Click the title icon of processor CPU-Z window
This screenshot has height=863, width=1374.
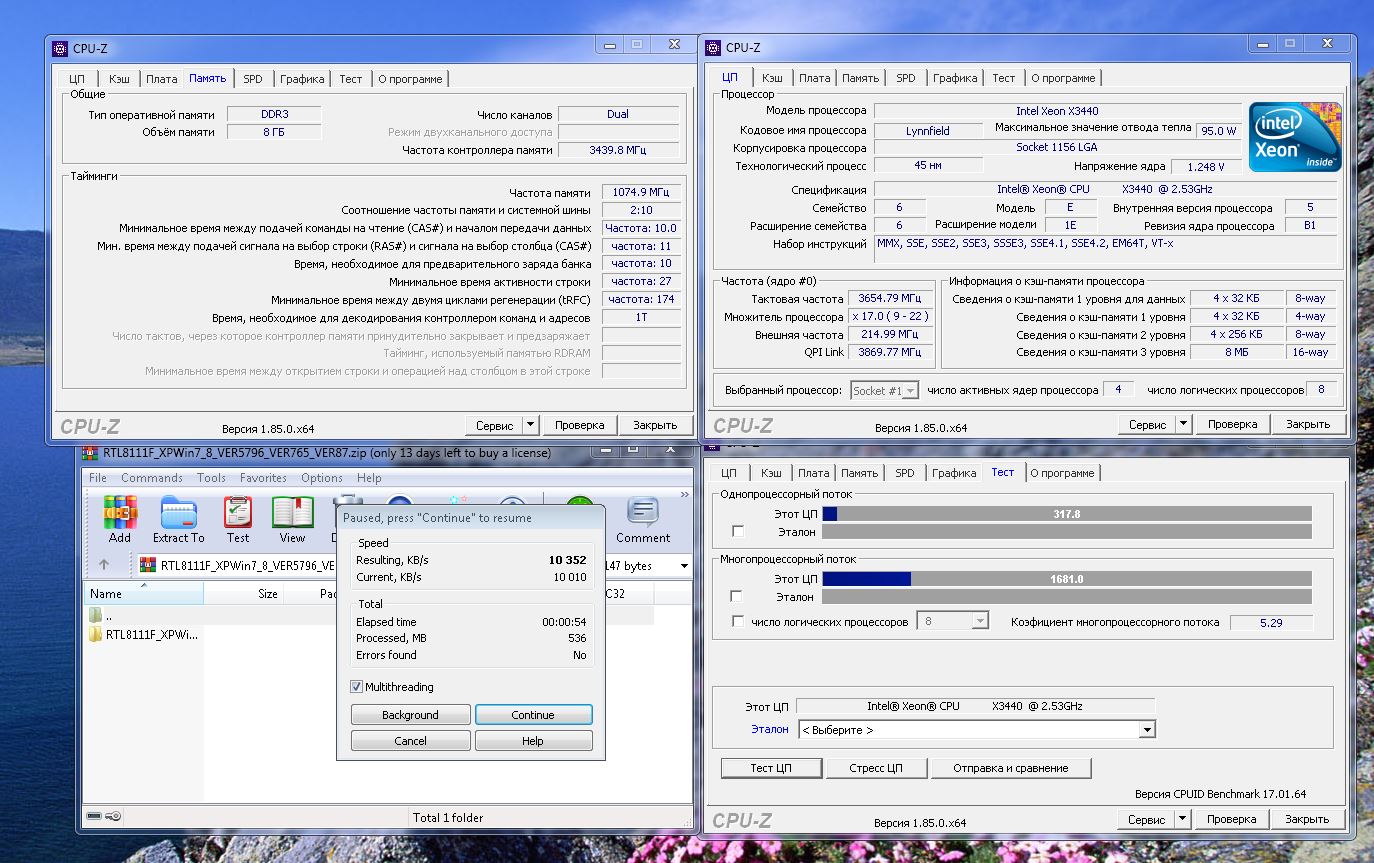712,47
